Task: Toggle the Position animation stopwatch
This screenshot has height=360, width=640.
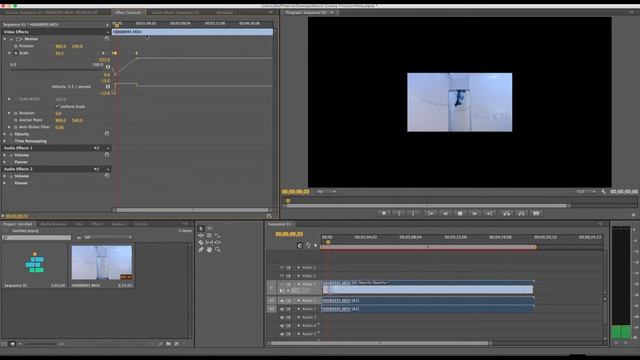Action: pyautogui.click(x=16, y=46)
